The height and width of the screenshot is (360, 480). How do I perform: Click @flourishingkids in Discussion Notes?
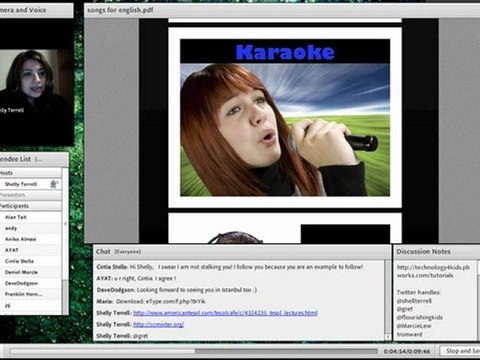point(420,317)
